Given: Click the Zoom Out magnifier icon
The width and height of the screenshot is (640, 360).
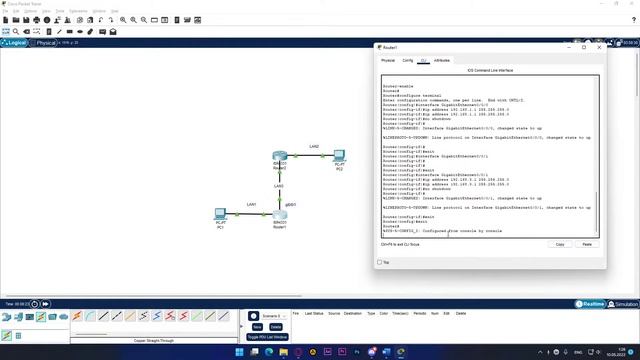Looking at the screenshot, I should click(144, 20).
